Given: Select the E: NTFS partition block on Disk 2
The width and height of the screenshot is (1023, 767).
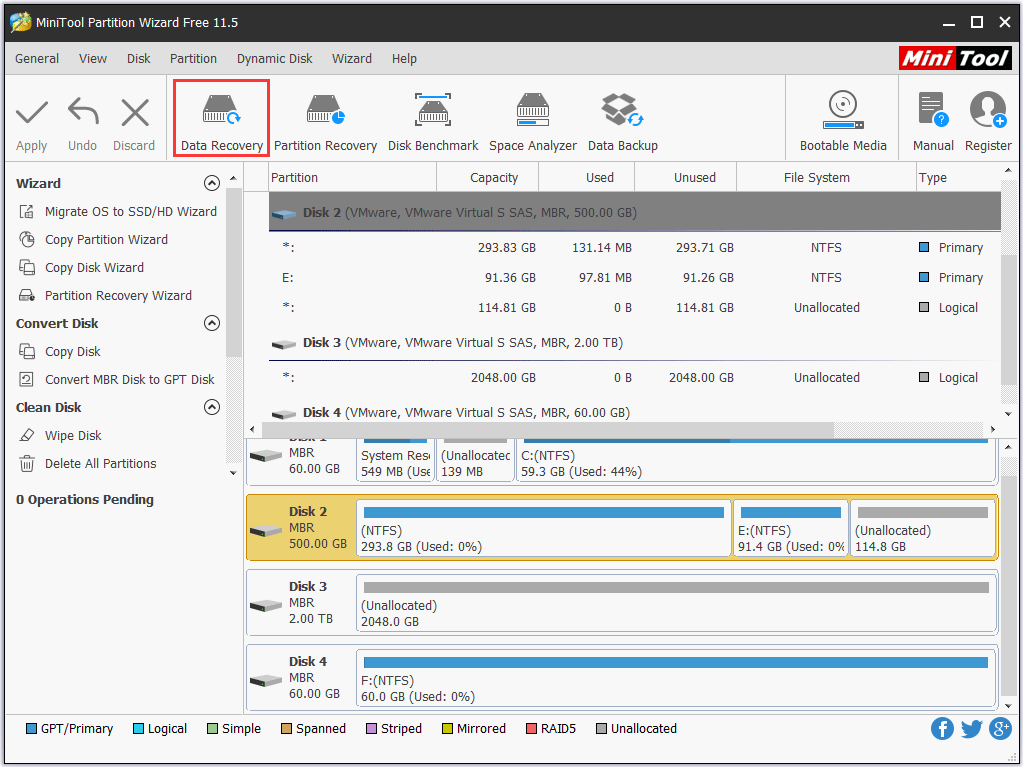Looking at the screenshot, I should click(x=790, y=530).
